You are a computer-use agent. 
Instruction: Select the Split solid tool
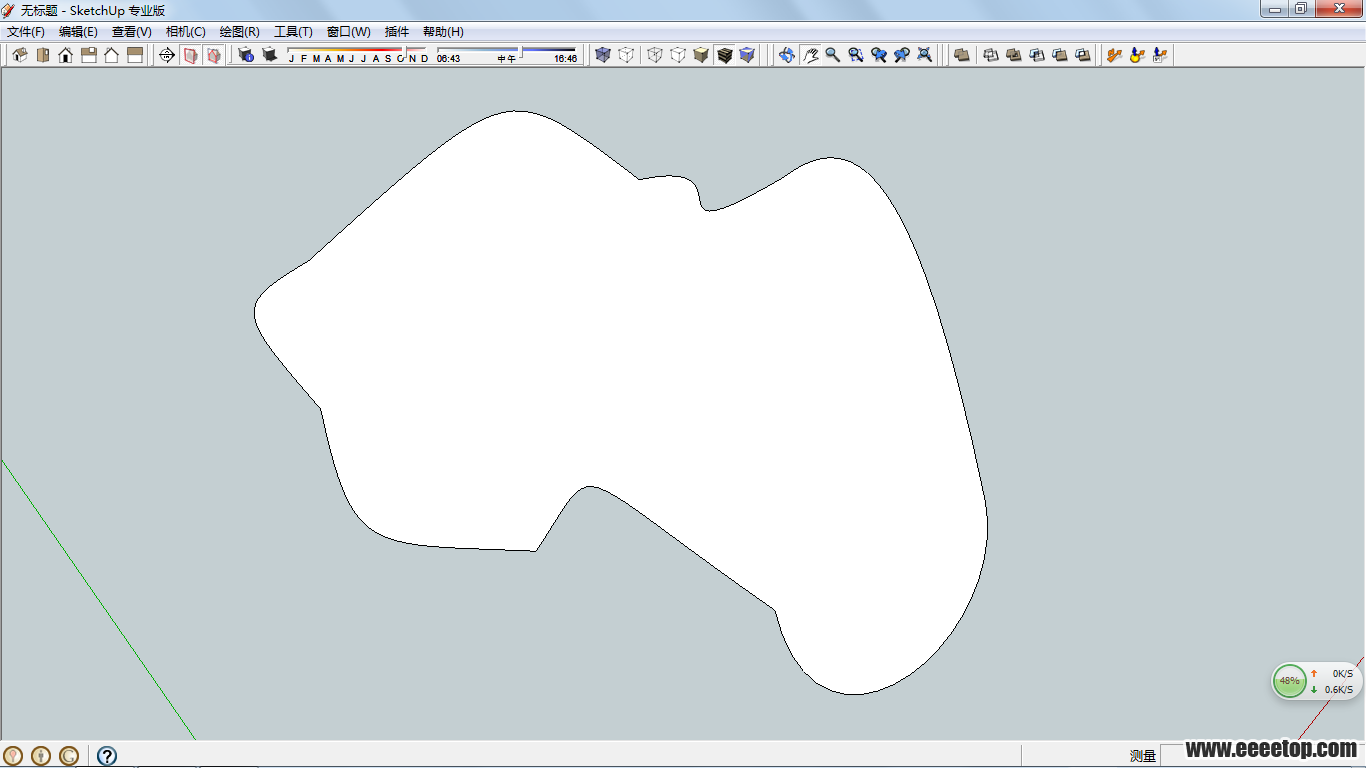pyautogui.click(x=1082, y=55)
